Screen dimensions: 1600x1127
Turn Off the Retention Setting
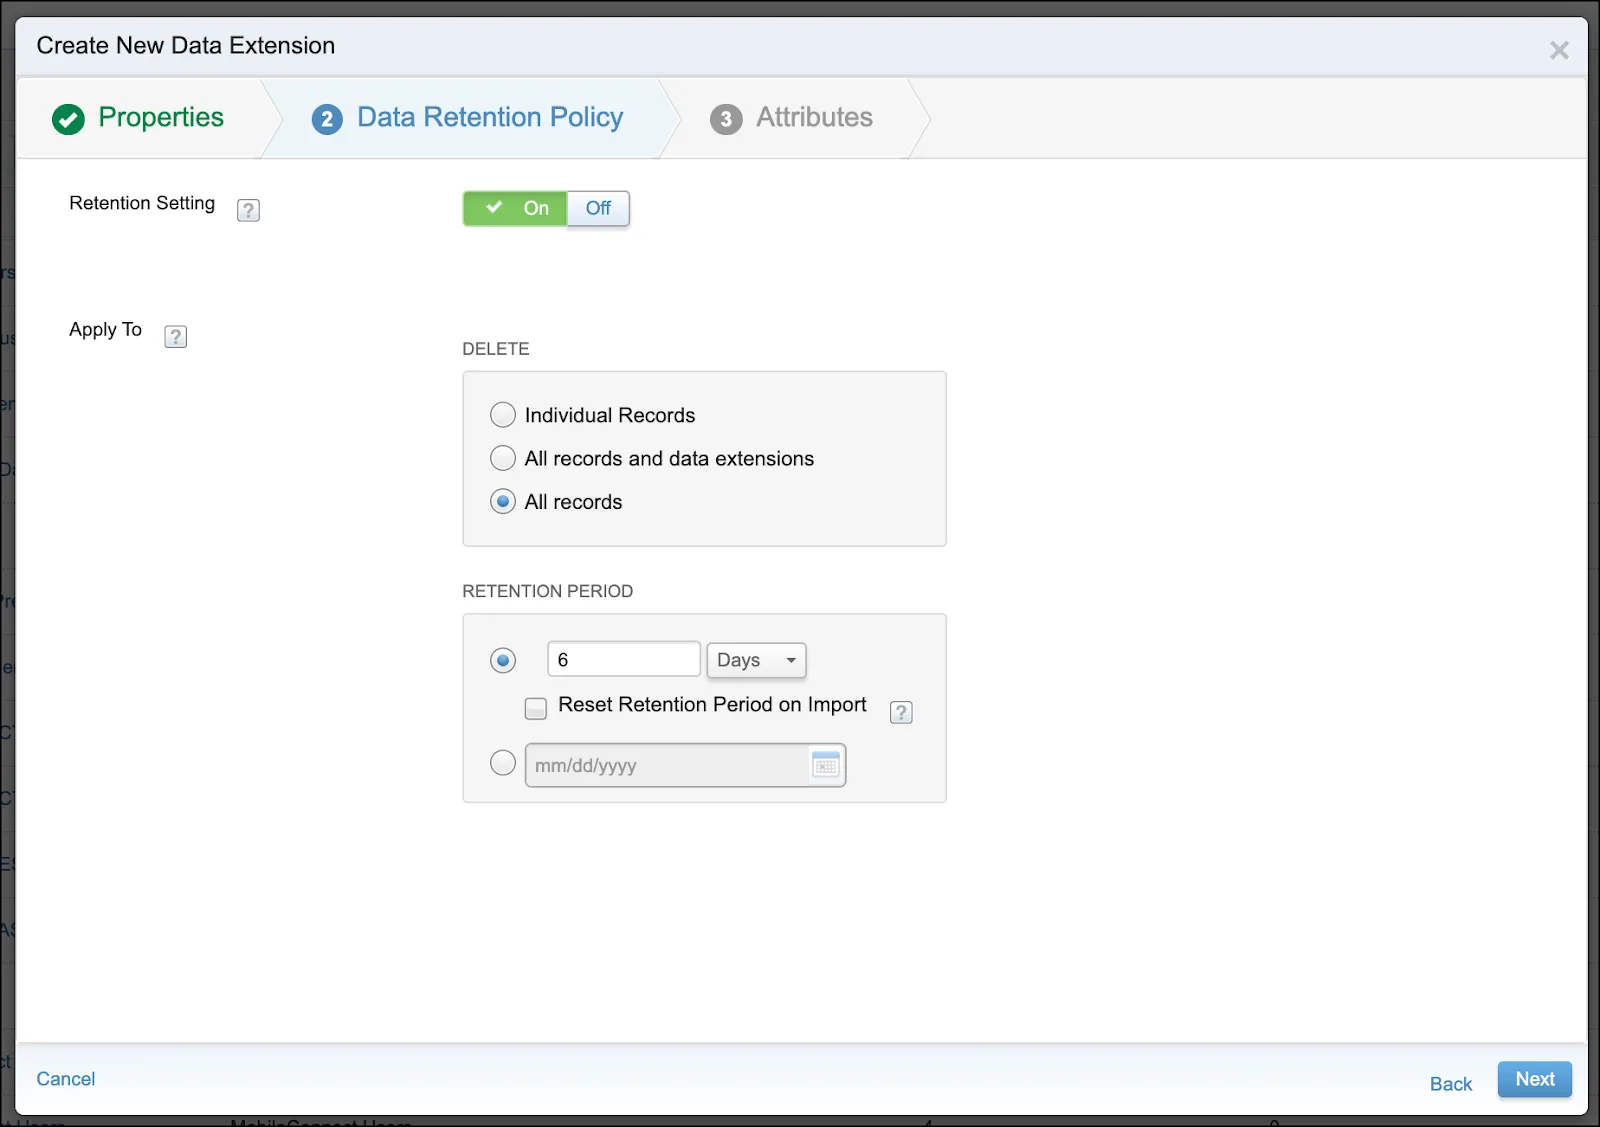[598, 208]
